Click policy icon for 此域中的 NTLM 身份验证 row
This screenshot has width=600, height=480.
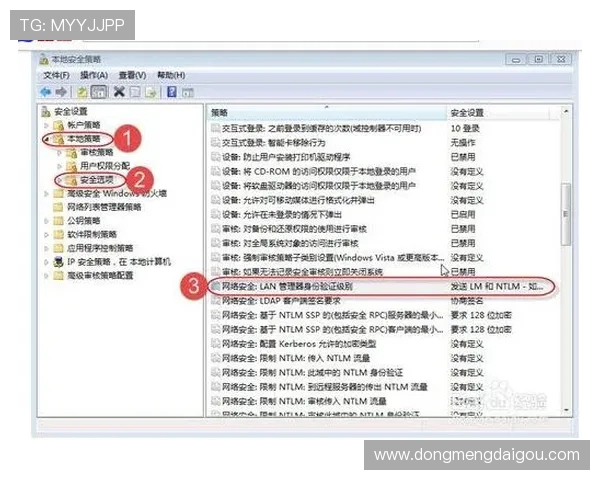[x=215, y=372]
